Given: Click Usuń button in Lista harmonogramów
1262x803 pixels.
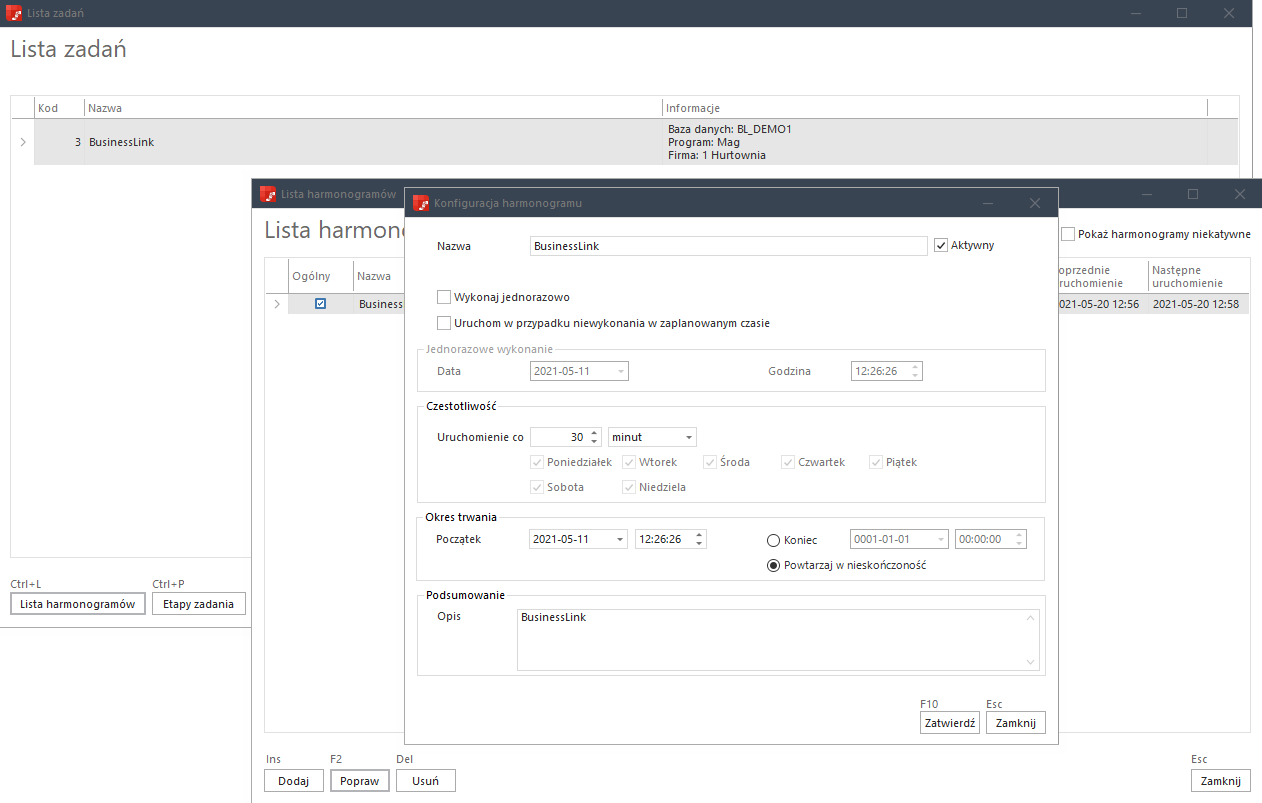Looking at the screenshot, I should pyautogui.click(x=426, y=781).
